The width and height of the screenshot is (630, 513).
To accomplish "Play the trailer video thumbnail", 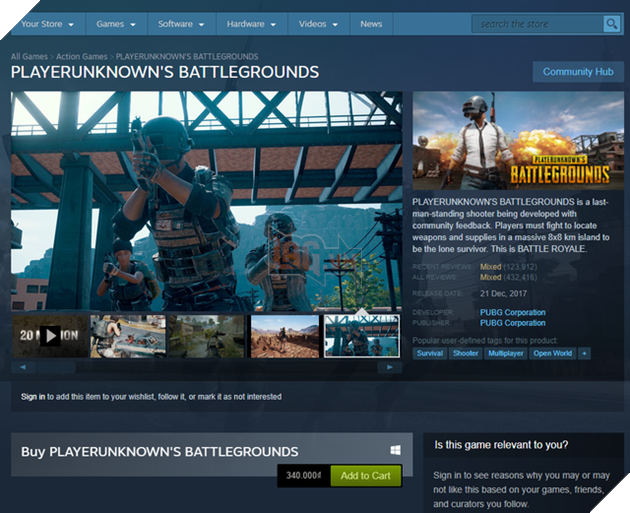I will pos(50,336).
